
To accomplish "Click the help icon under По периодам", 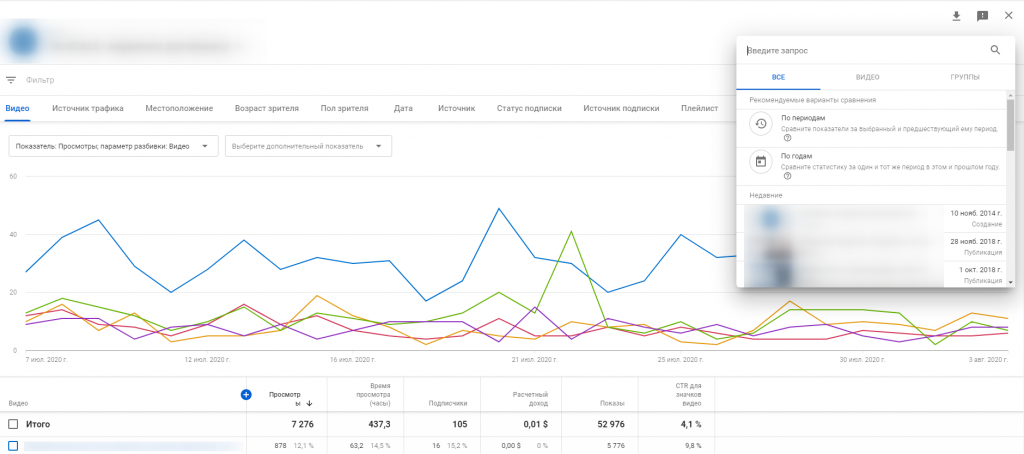I will coord(787,138).
